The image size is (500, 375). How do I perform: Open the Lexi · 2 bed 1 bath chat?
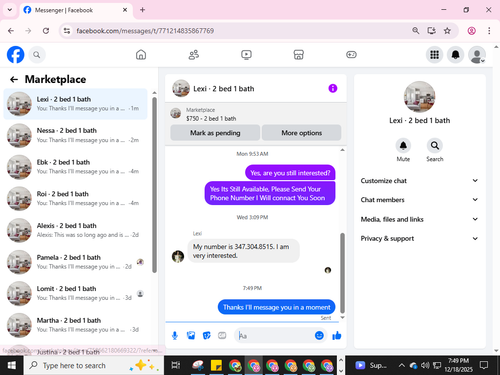pyautogui.click(x=75, y=104)
